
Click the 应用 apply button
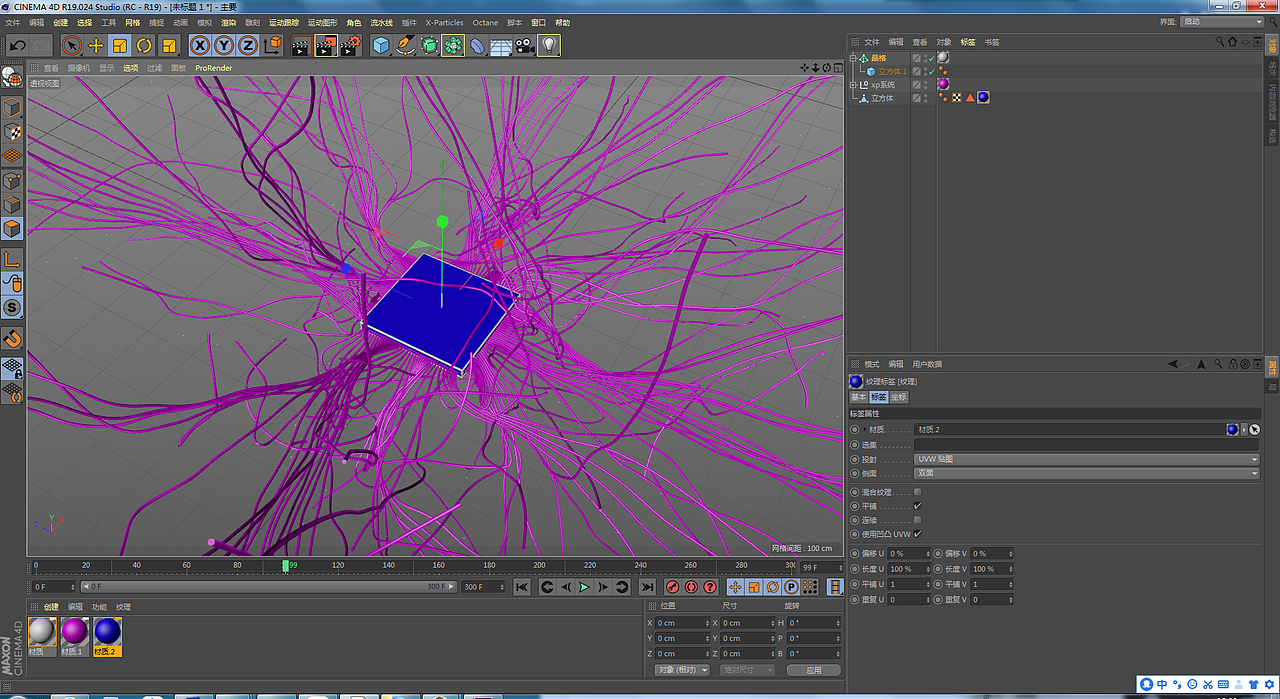(813, 670)
